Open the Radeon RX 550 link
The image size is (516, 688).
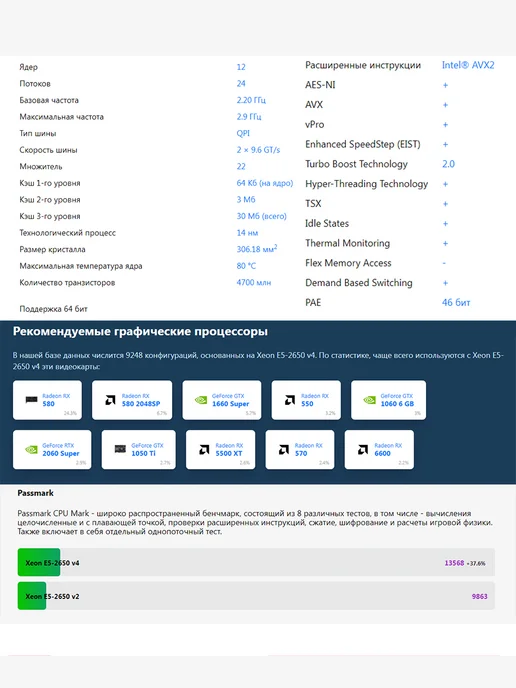[314, 400]
